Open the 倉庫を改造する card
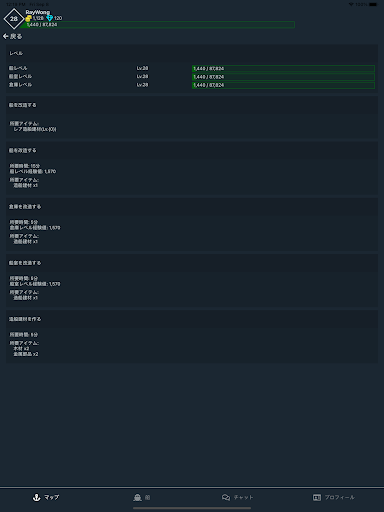This screenshot has width=384, height=512. point(192,225)
